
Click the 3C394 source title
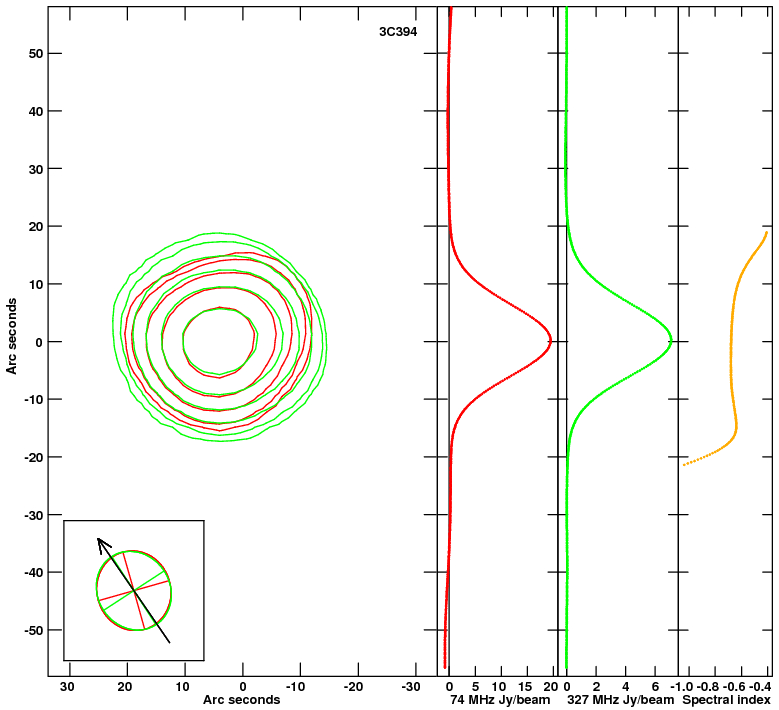click(397, 32)
